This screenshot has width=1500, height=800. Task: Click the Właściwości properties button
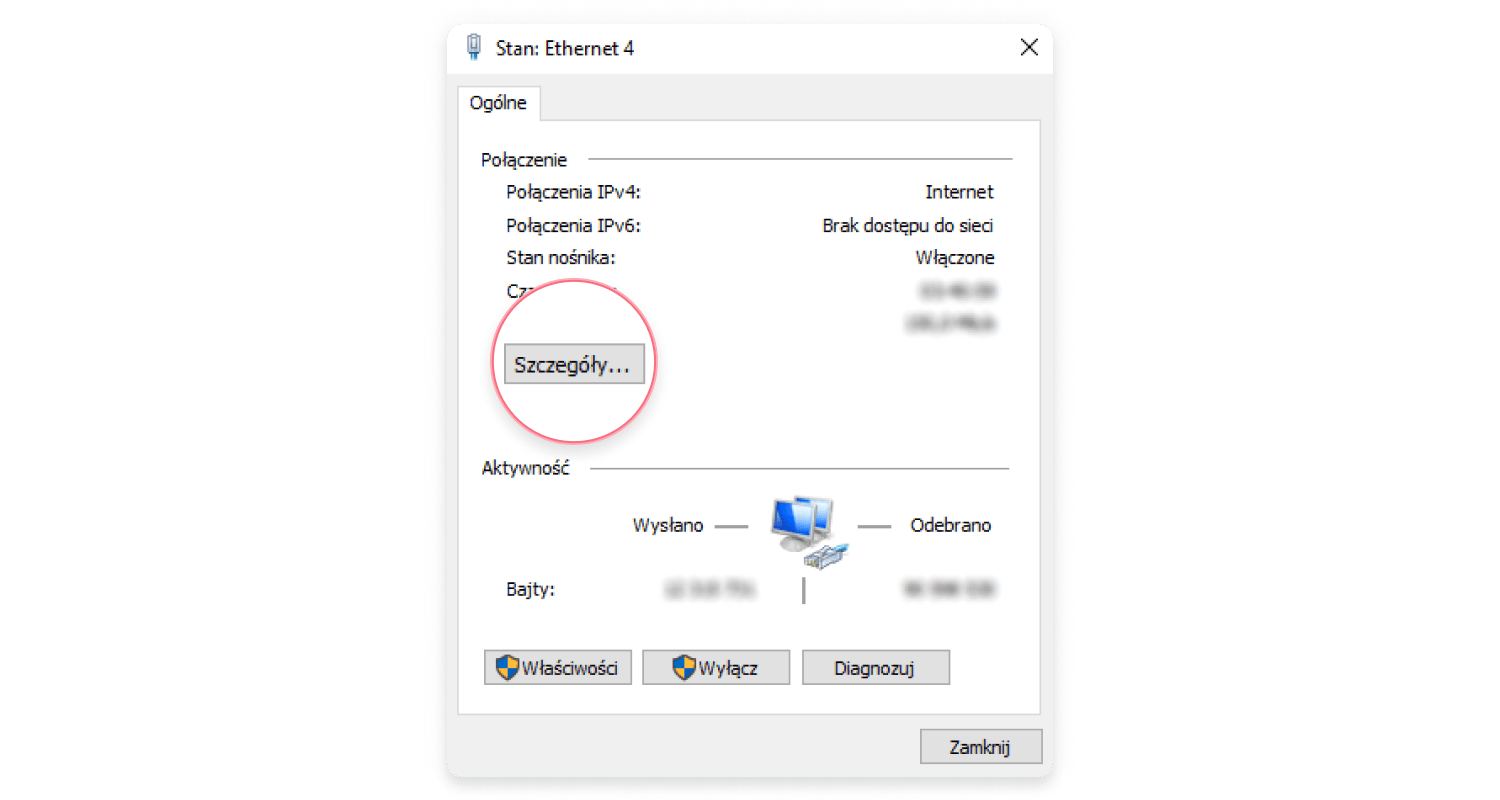(x=557, y=668)
